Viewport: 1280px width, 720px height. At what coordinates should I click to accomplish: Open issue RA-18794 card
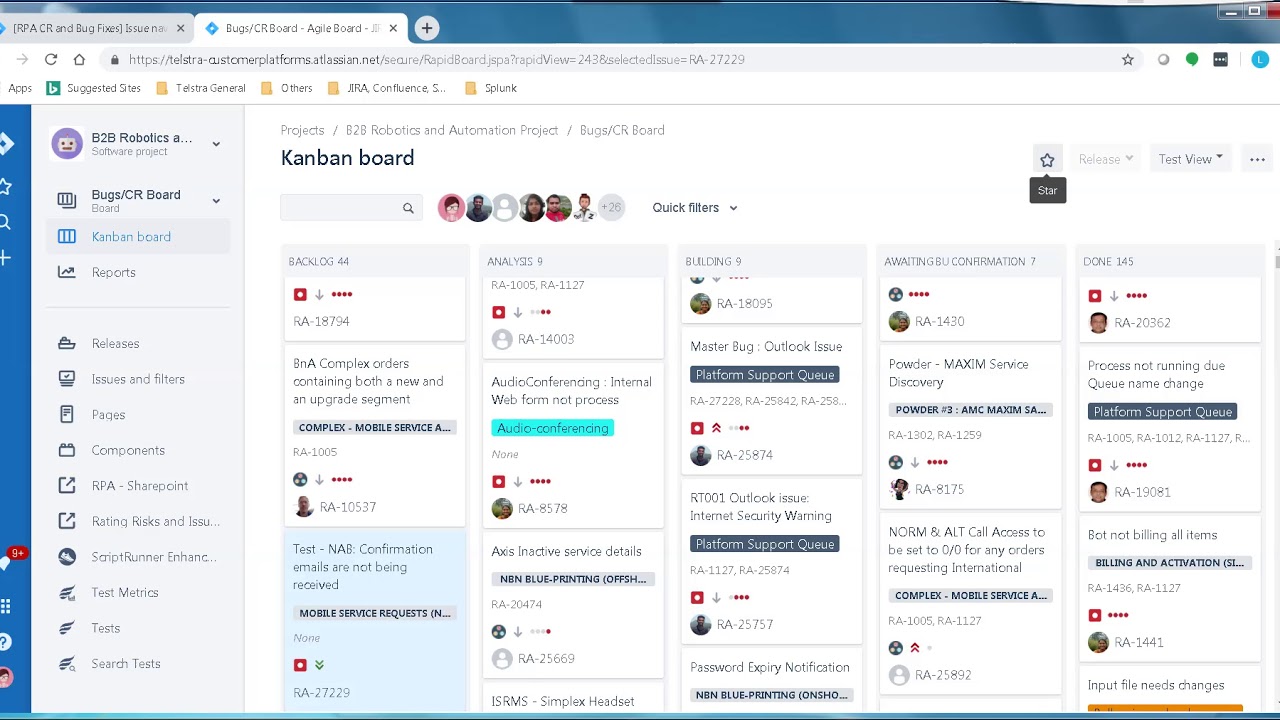[321, 321]
